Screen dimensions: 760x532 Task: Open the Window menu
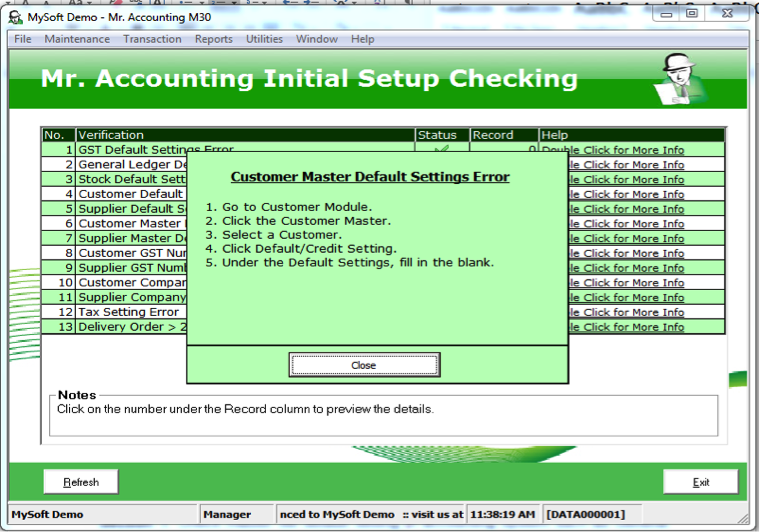[x=317, y=39]
